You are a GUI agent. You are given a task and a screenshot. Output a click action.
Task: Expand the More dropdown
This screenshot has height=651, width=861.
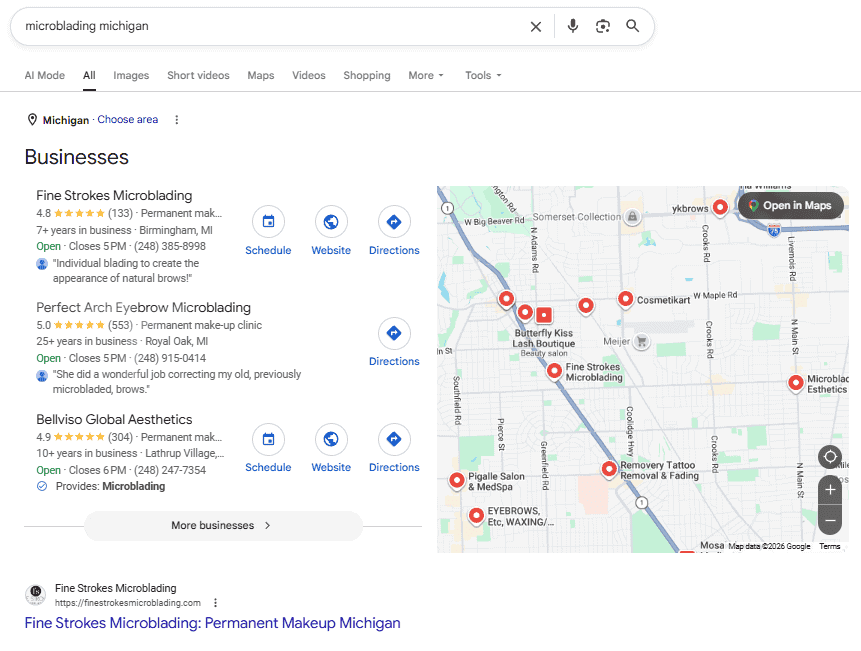click(426, 75)
